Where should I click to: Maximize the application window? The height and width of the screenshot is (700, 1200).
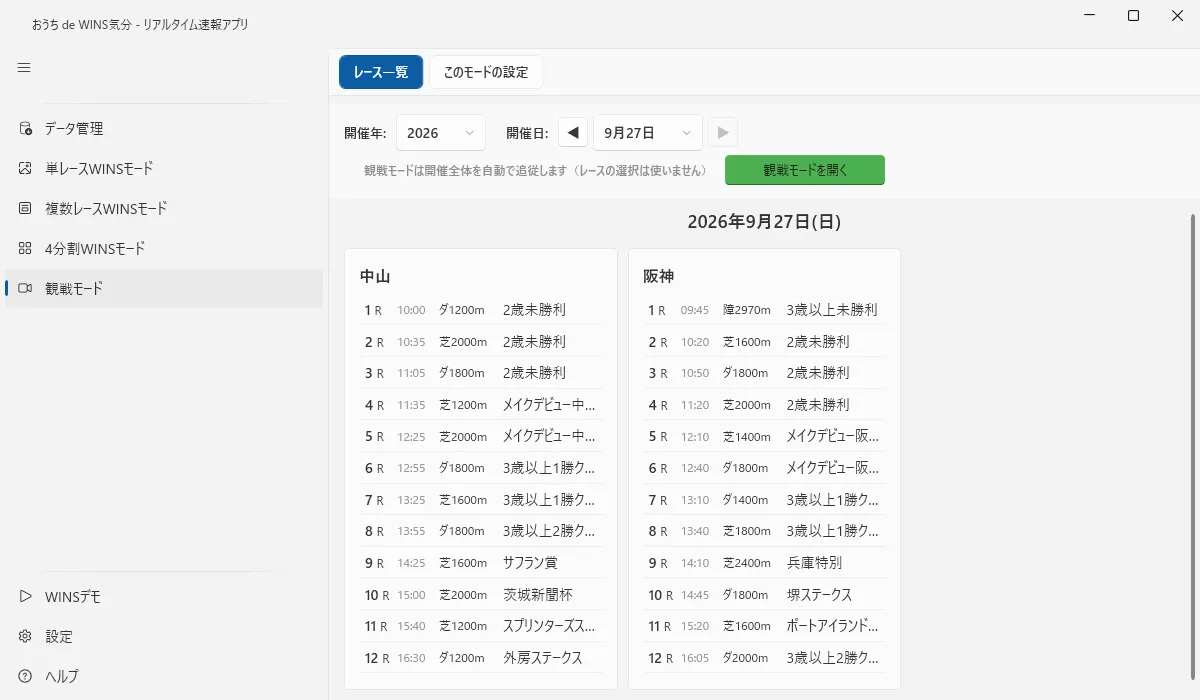tap(1133, 15)
